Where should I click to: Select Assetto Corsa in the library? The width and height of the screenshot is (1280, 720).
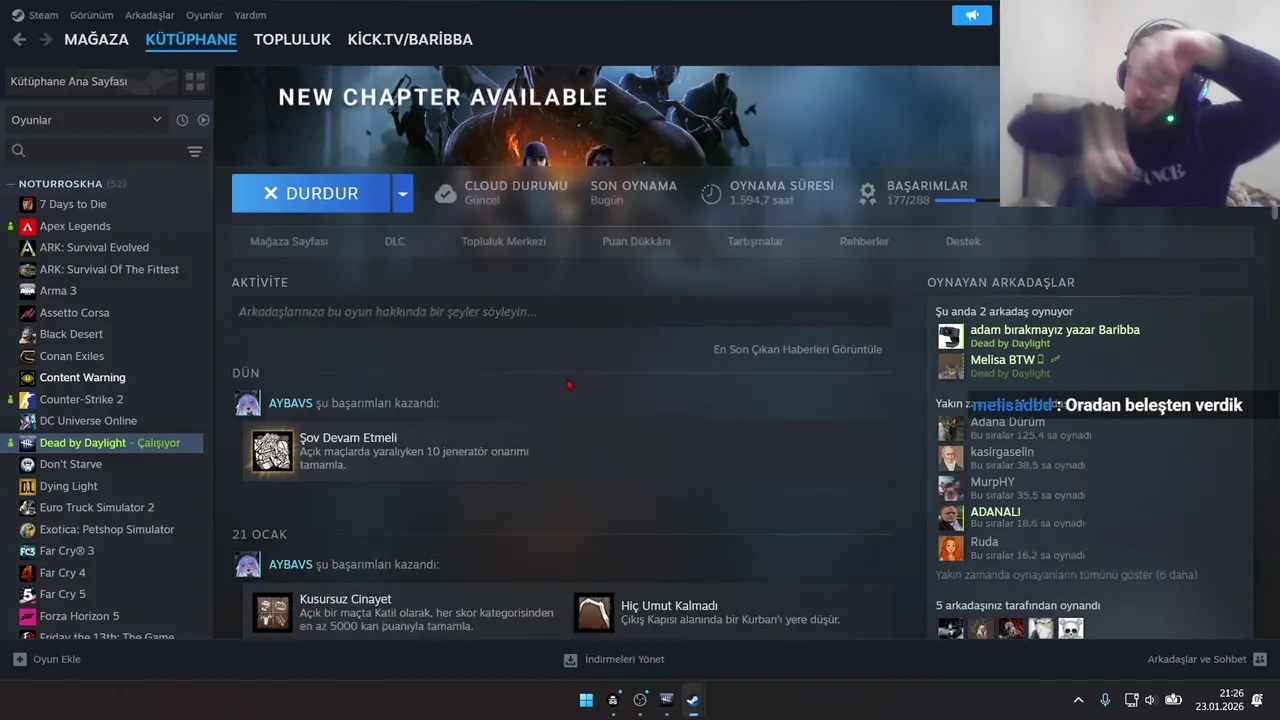(74, 313)
